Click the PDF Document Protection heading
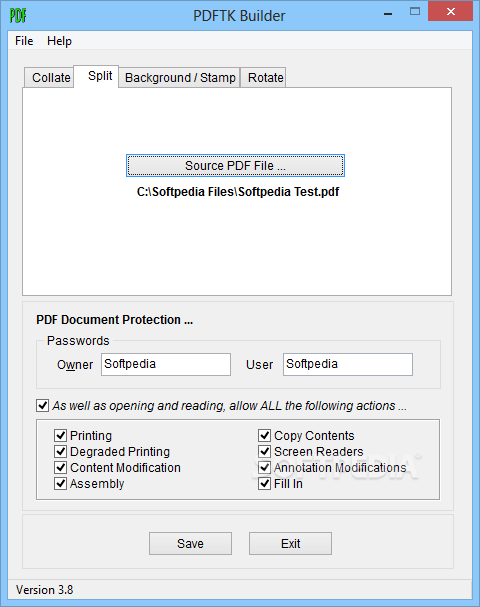Image resolution: width=480 pixels, height=607 pixels. point(115,320)
